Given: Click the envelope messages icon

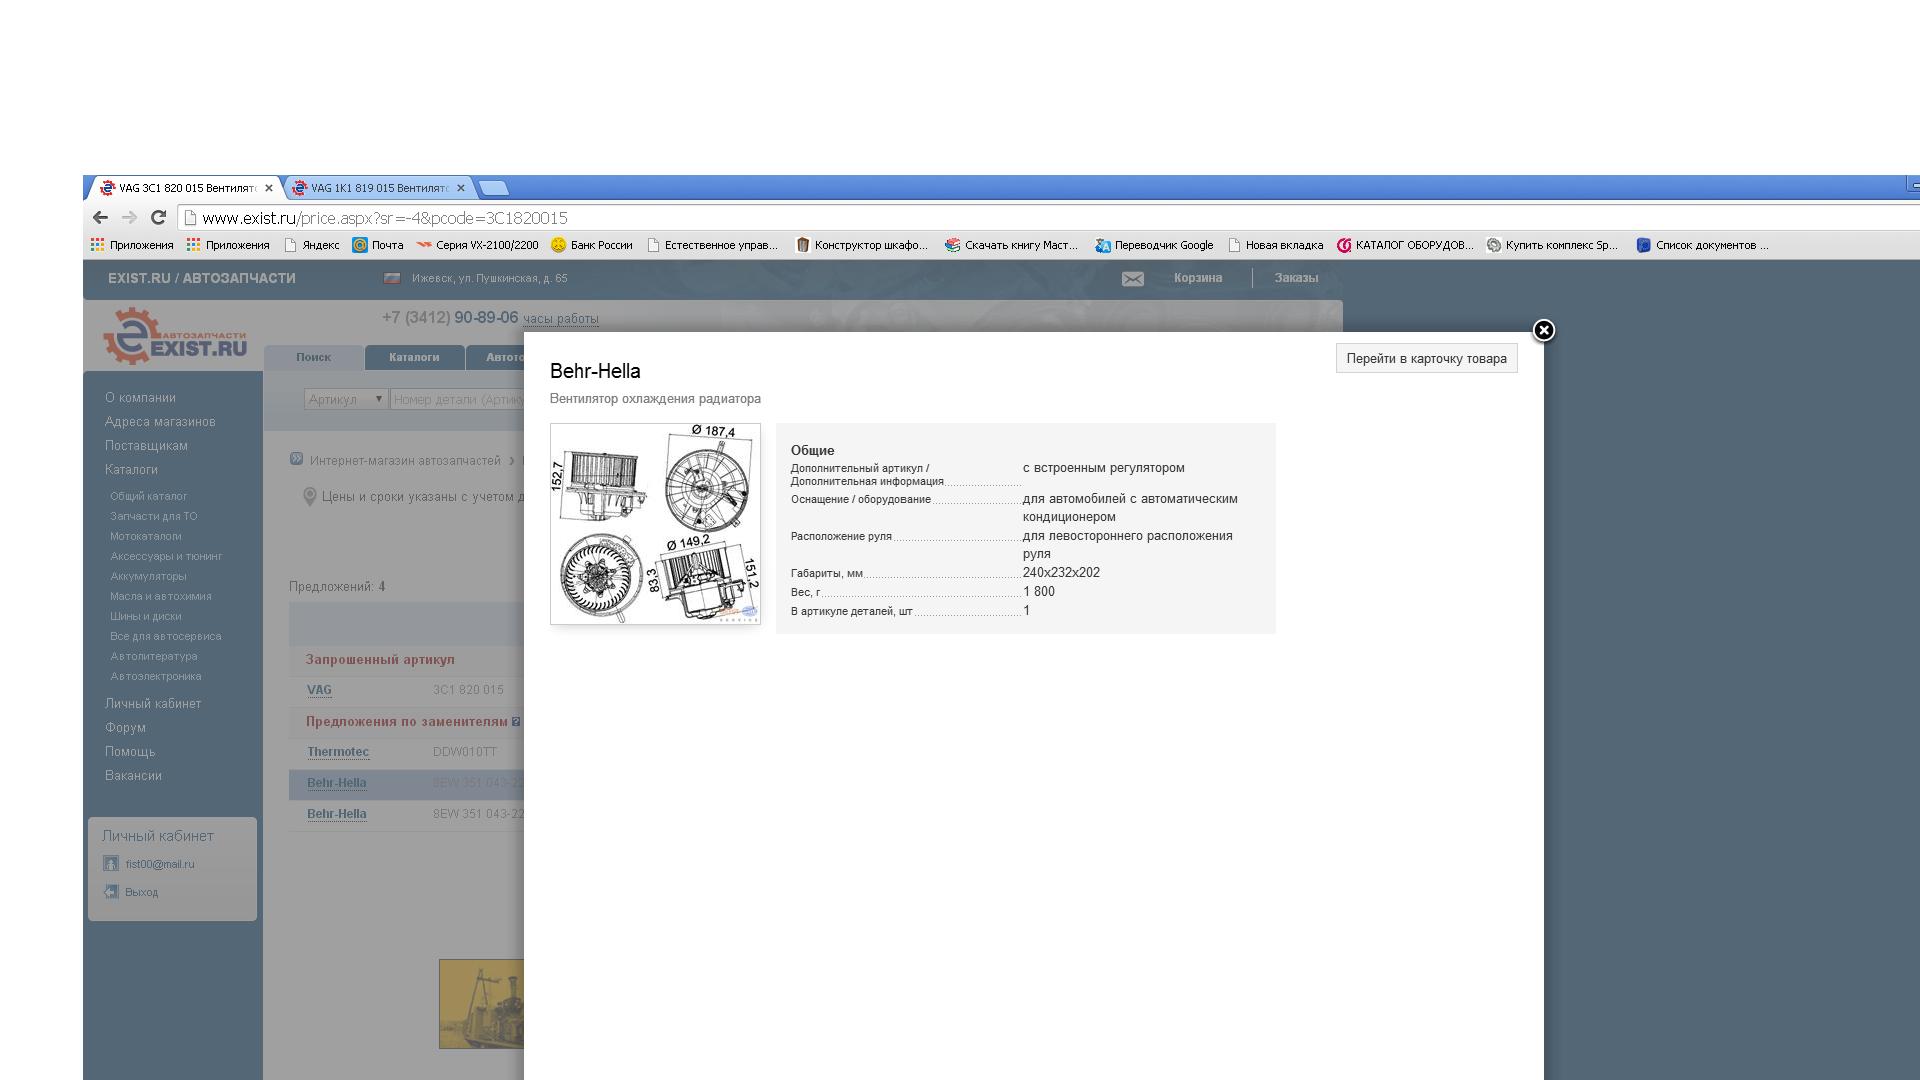Looking at the screenshot, I should click(1132, 279).
